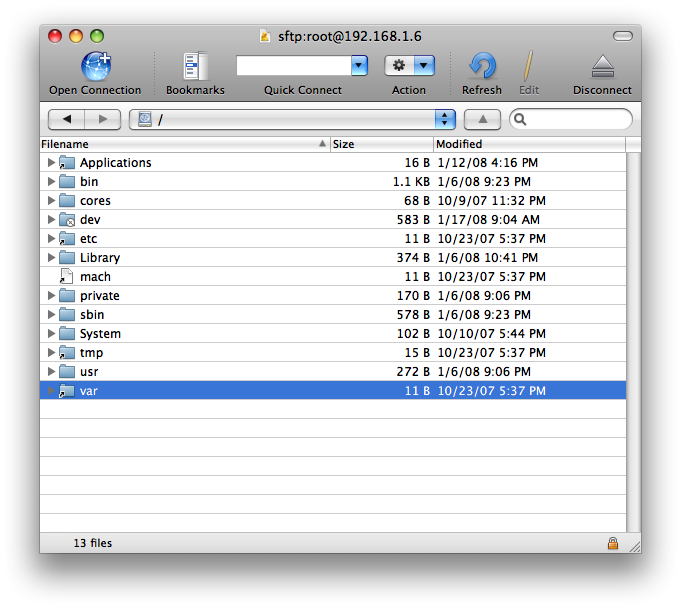The image size is (681, 608).
Task: Sort by the Filename column header
Action: point(185,144)
